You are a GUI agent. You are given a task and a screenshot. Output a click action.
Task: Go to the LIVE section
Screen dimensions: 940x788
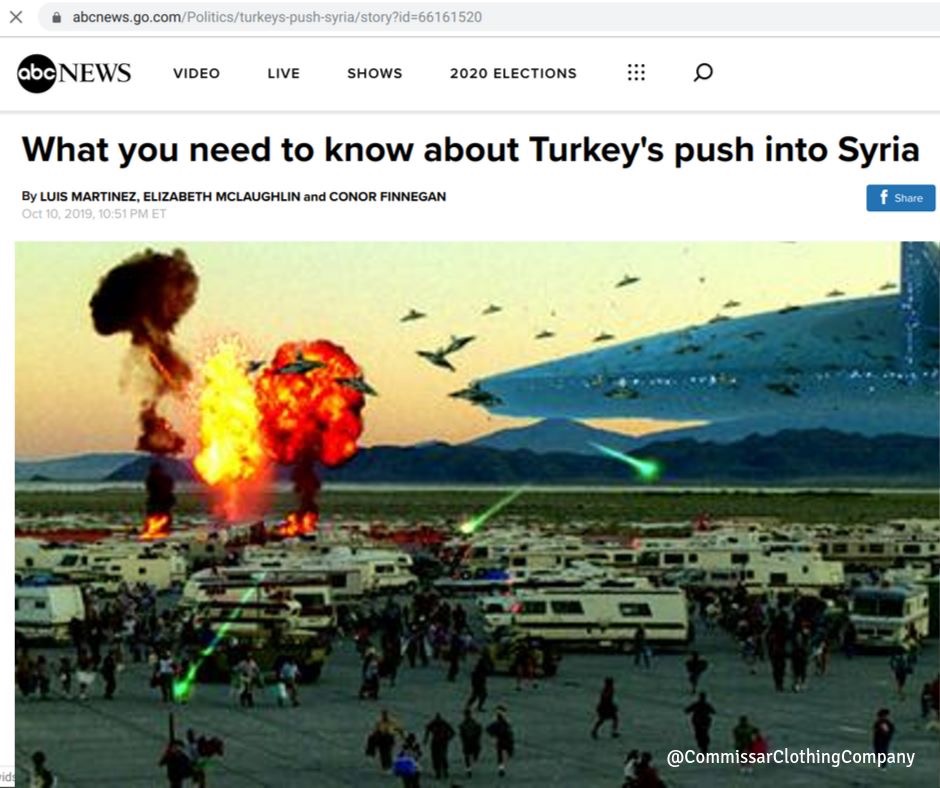[284, 73]
